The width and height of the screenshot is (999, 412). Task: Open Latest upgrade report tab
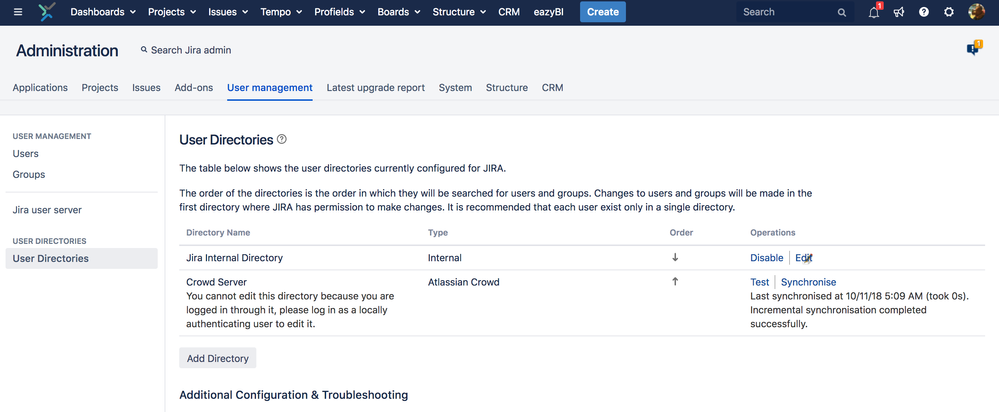[x=376, y=88]
